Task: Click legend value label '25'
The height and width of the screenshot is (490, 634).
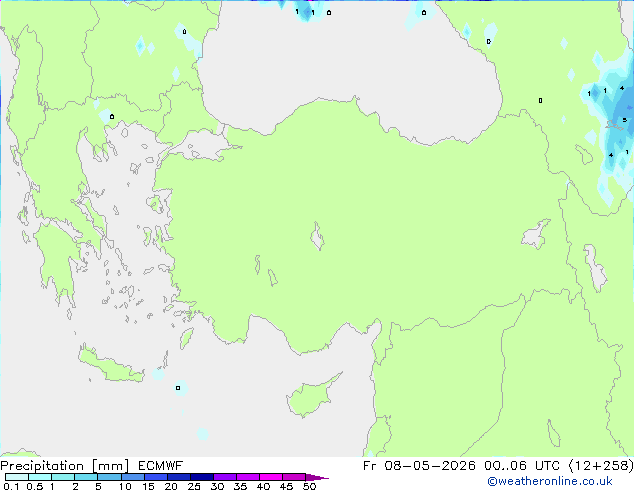Action: point(194,486)
